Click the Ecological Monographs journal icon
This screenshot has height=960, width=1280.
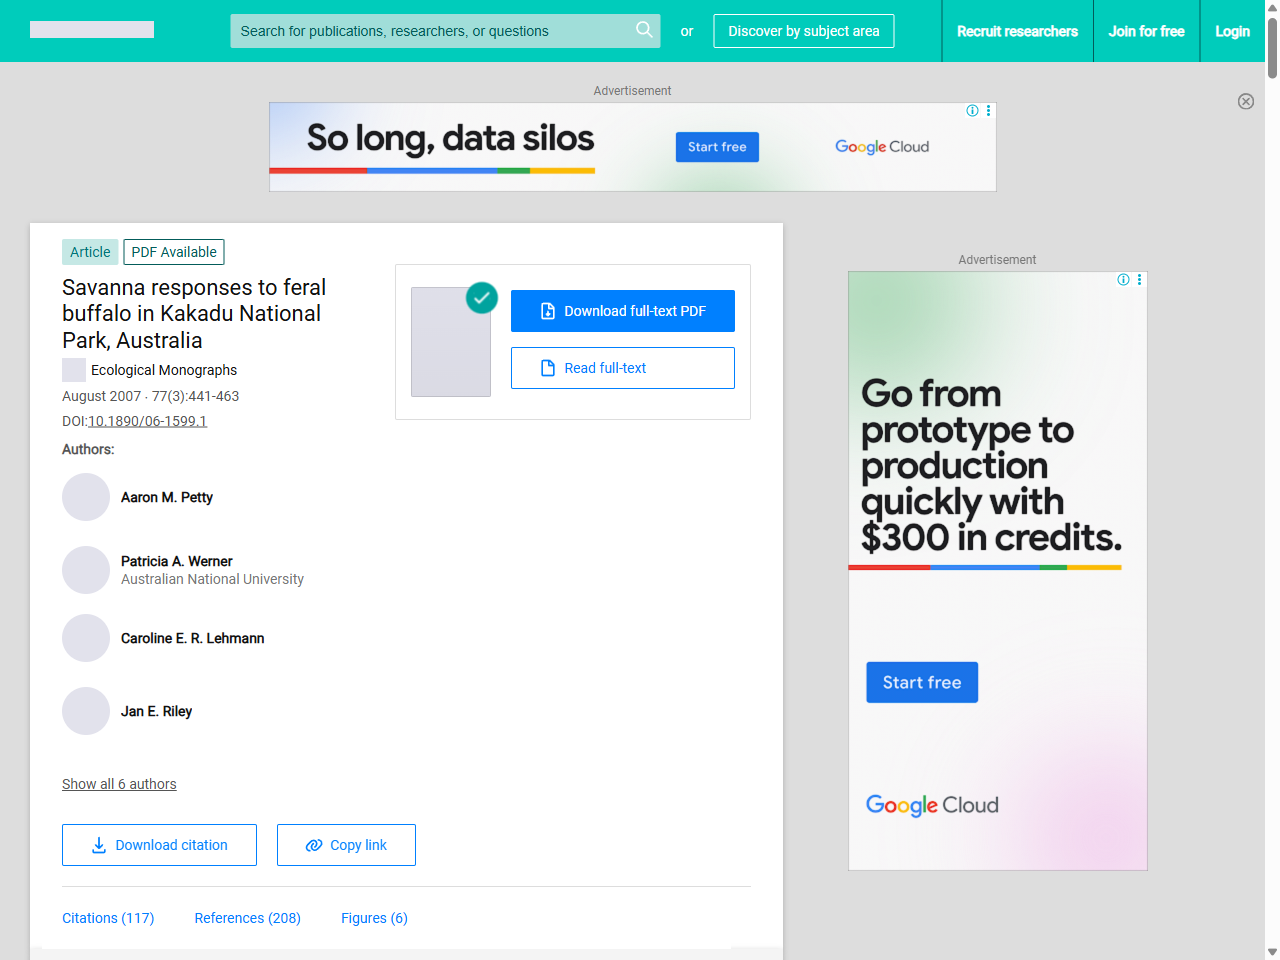(x=74, y=370)
